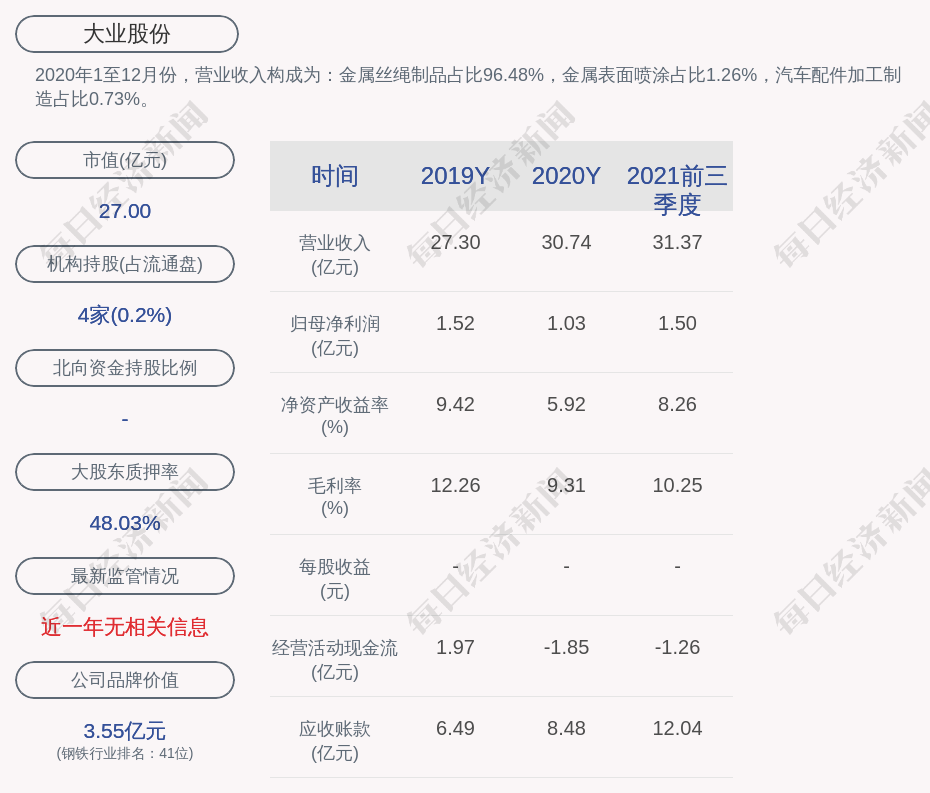Screen dimensions: 930x793
Task: Click the 公司品牌价值 label pill
Action: coord(125,680)
